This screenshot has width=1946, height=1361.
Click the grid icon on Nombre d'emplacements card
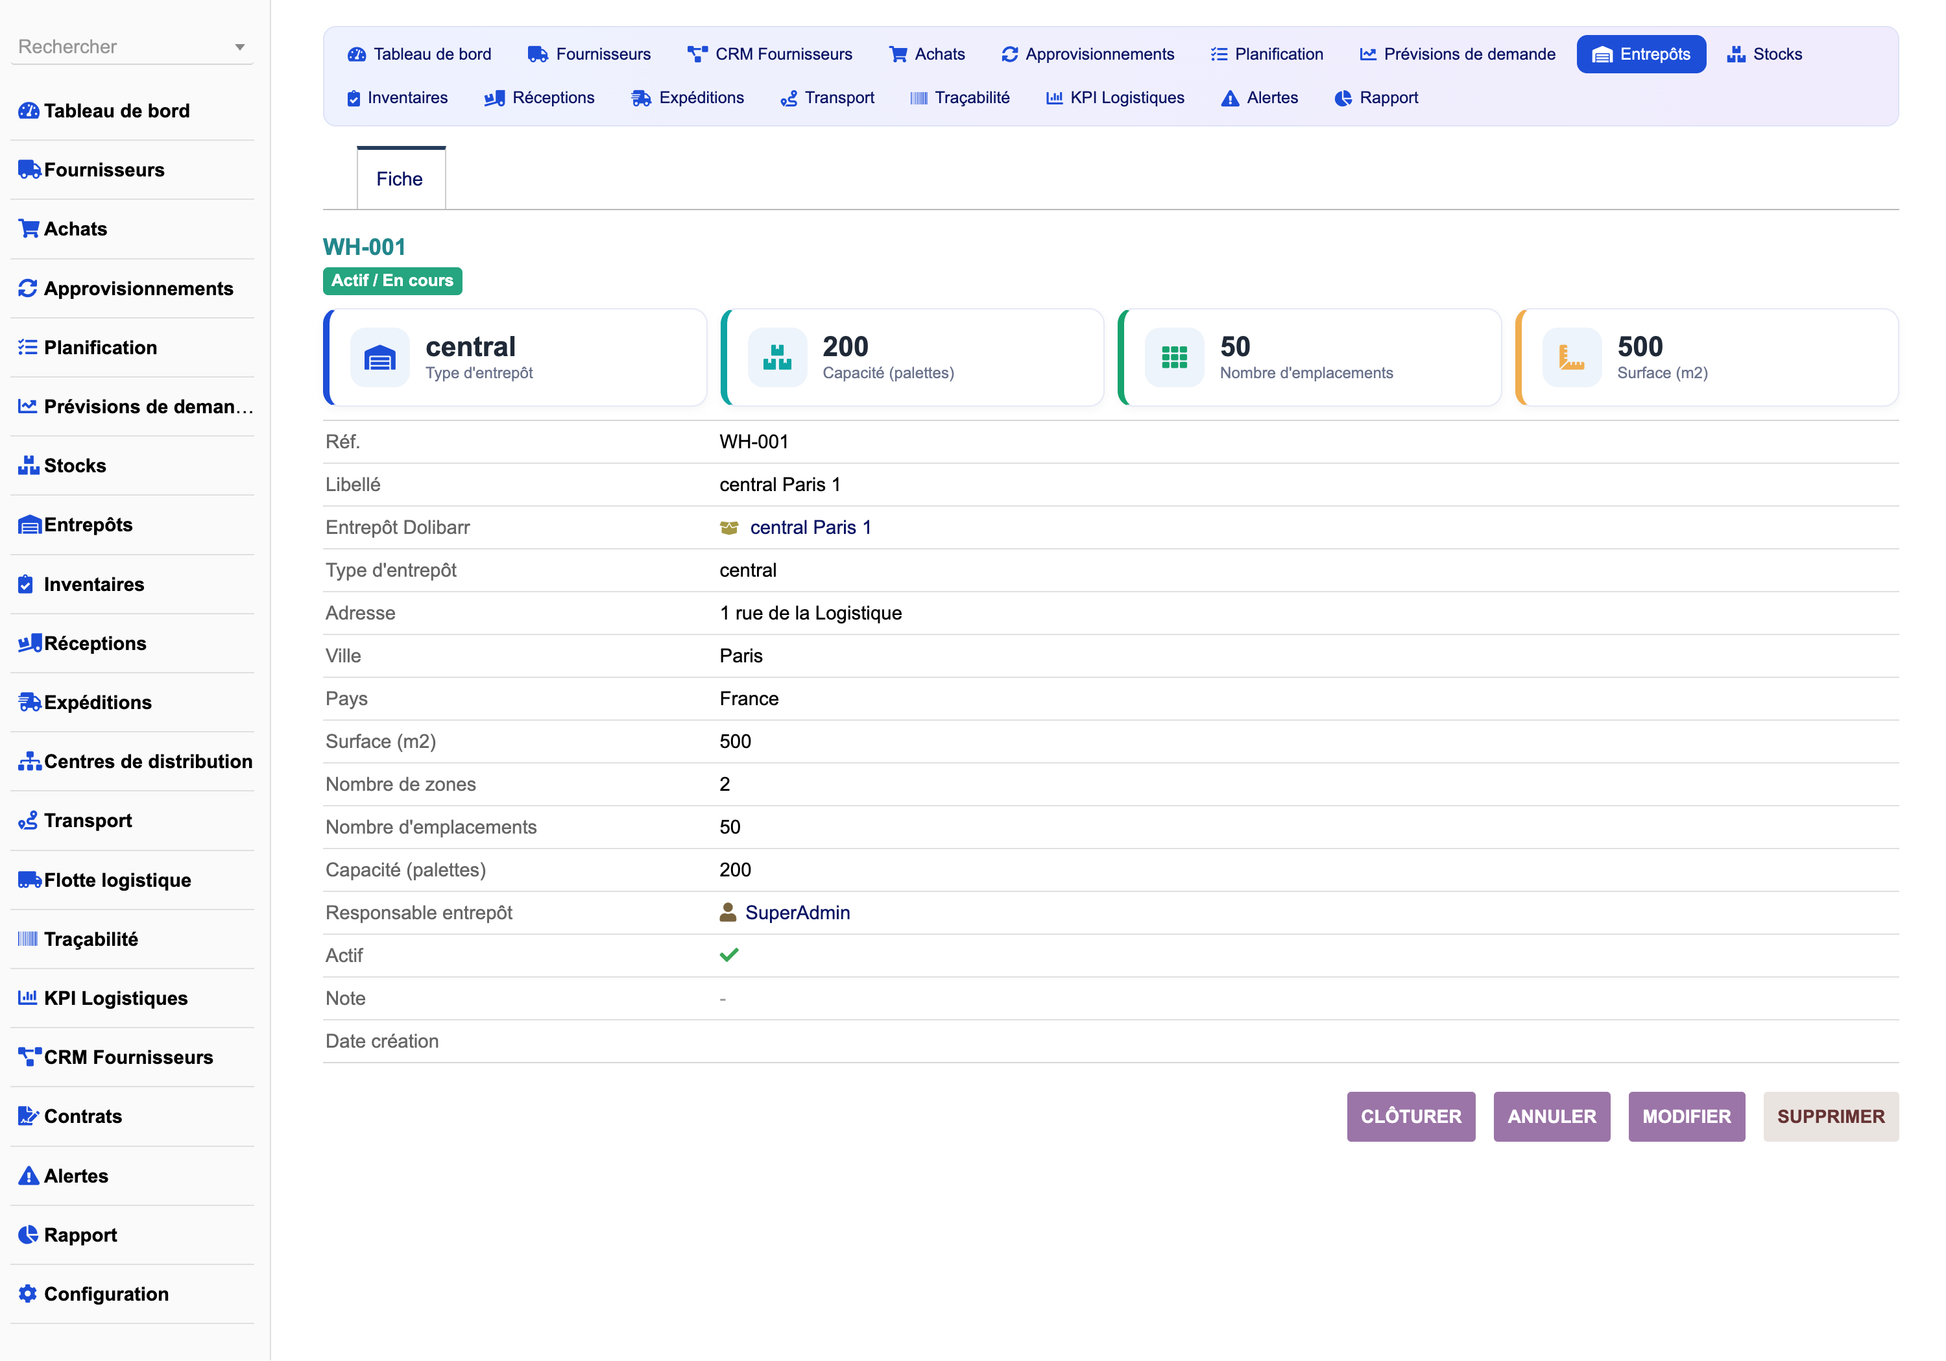(x=1174, y=357)
